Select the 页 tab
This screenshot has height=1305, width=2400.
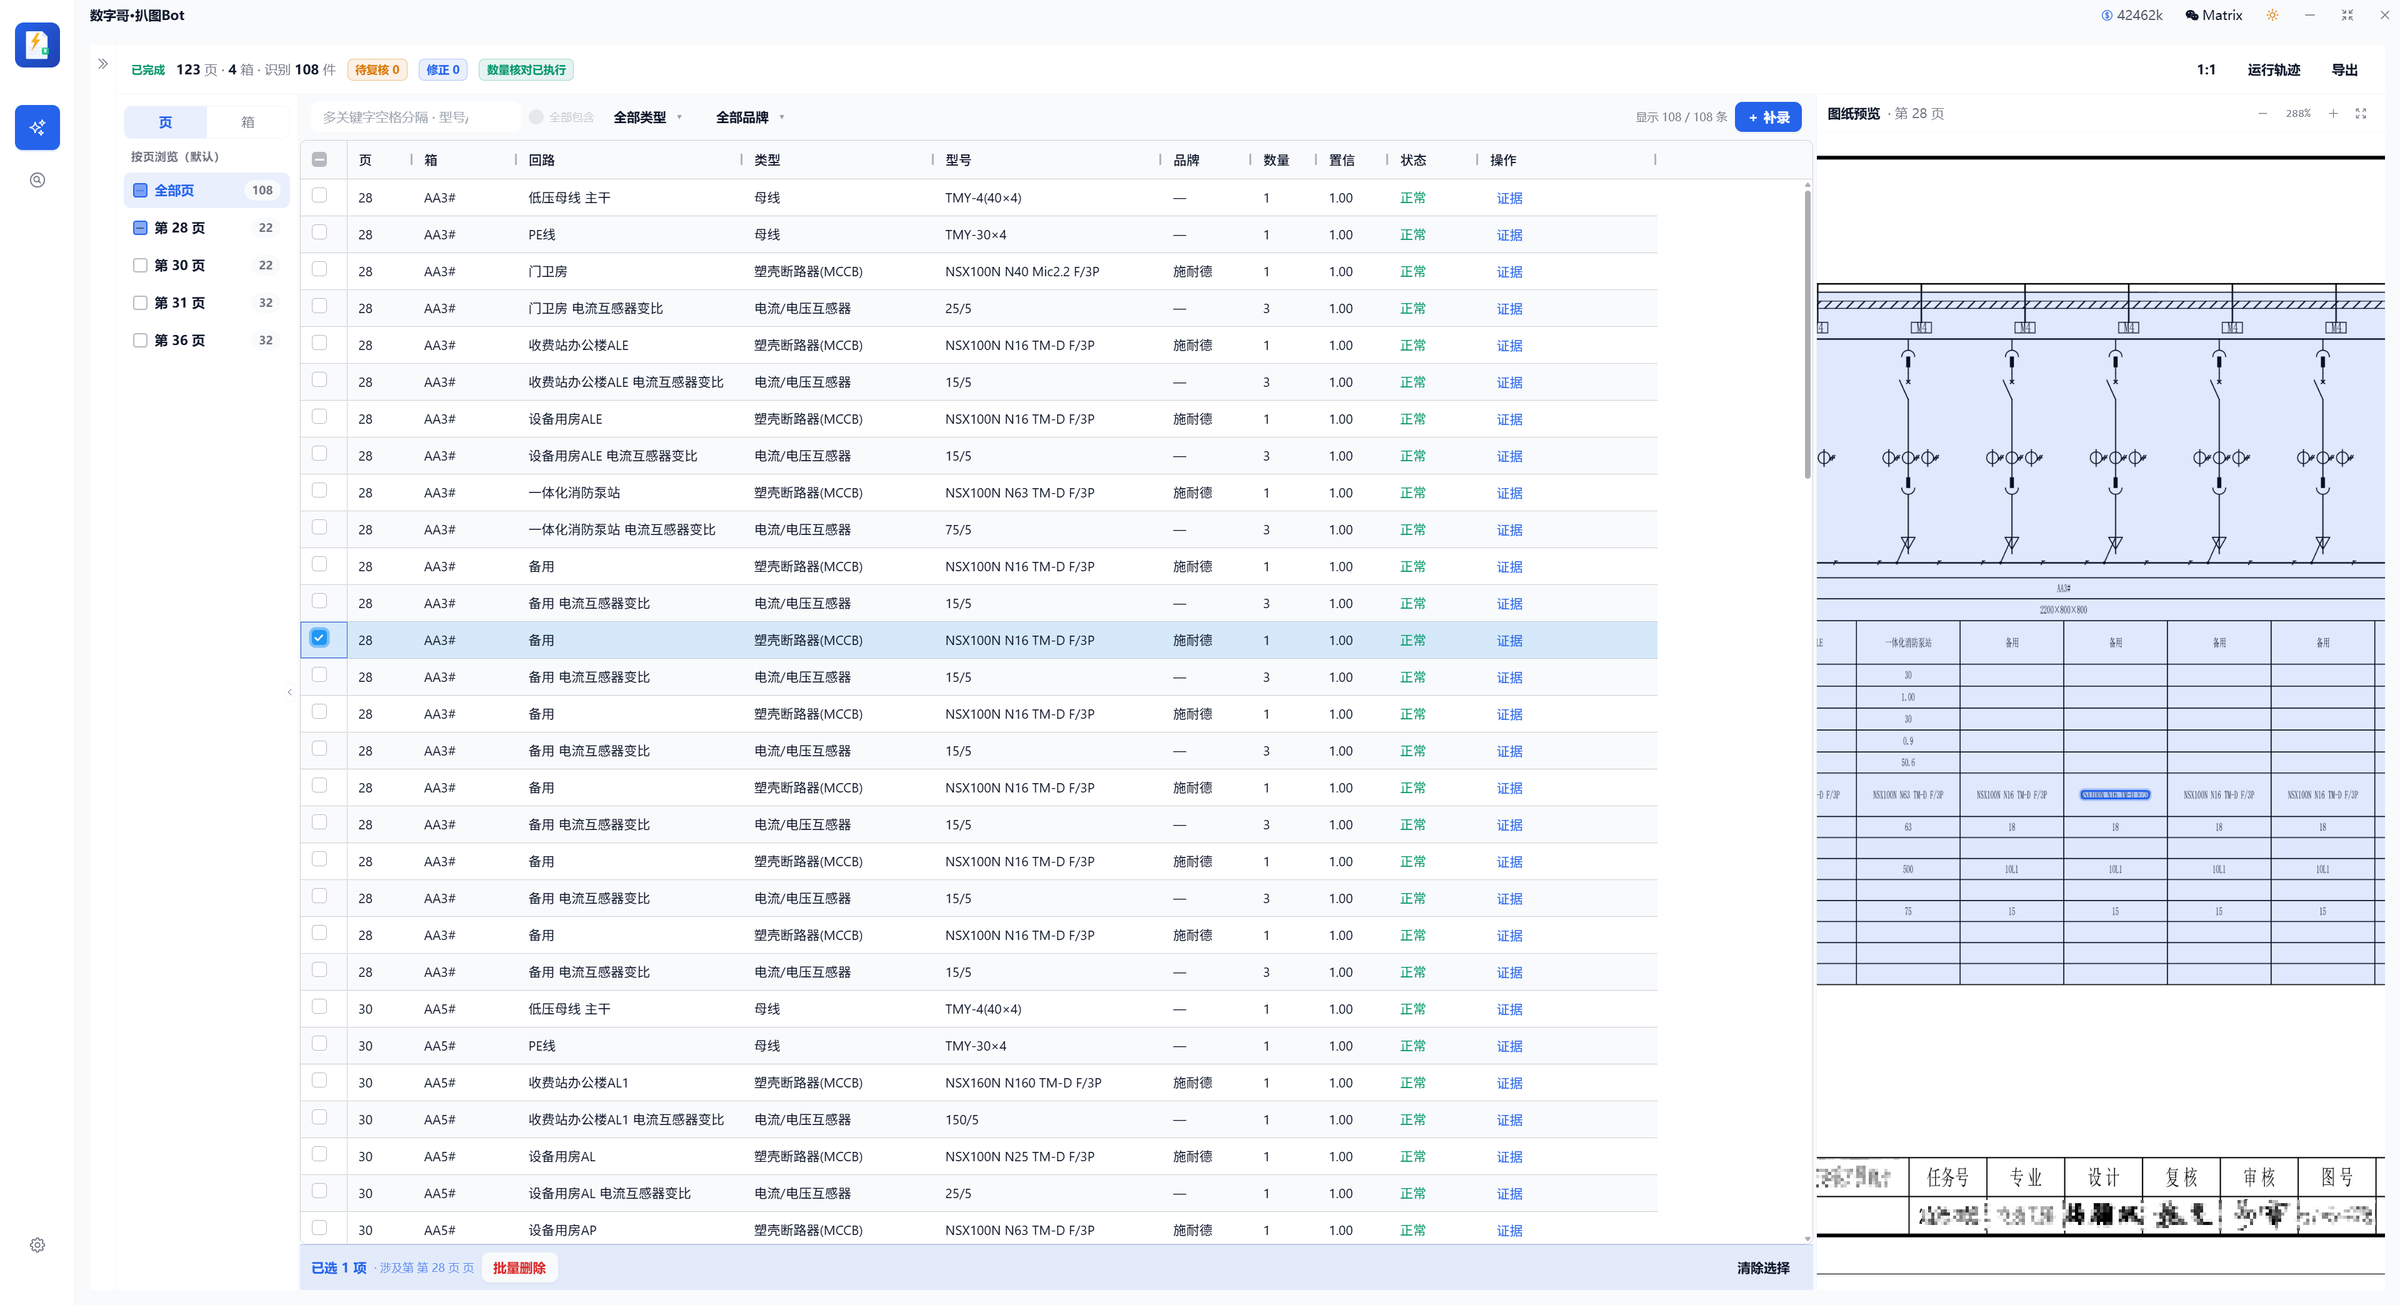pyautogui.click(x=165, y=122)
